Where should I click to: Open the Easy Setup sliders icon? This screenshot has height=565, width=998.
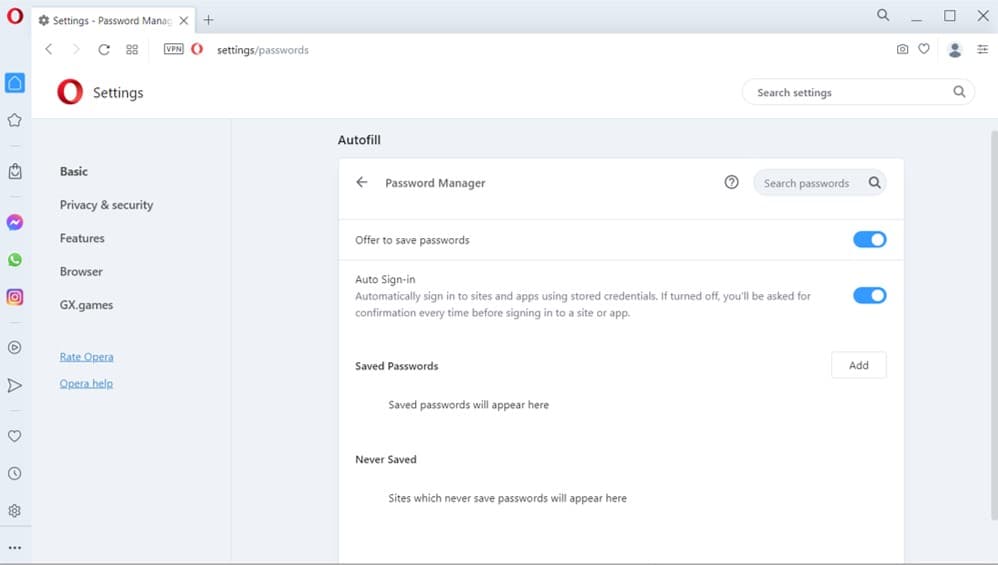(982, 49)
